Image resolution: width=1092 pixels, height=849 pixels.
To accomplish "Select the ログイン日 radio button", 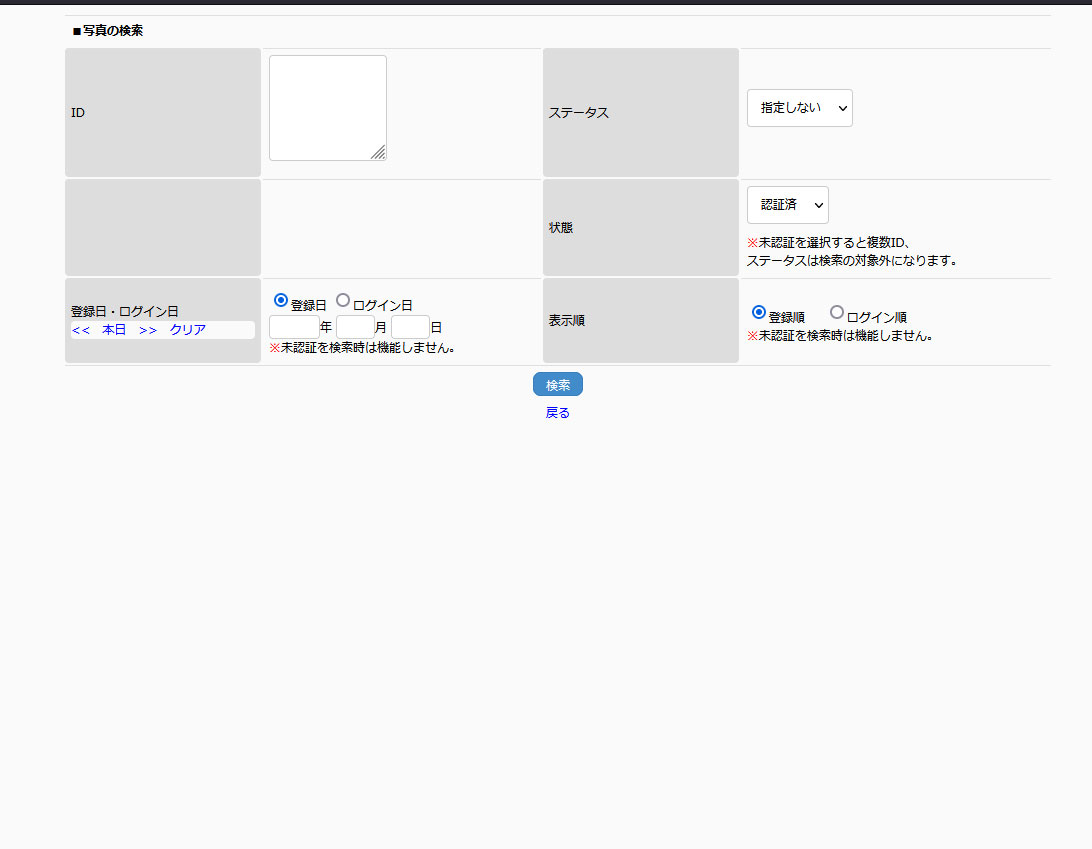I will (343, 300).
